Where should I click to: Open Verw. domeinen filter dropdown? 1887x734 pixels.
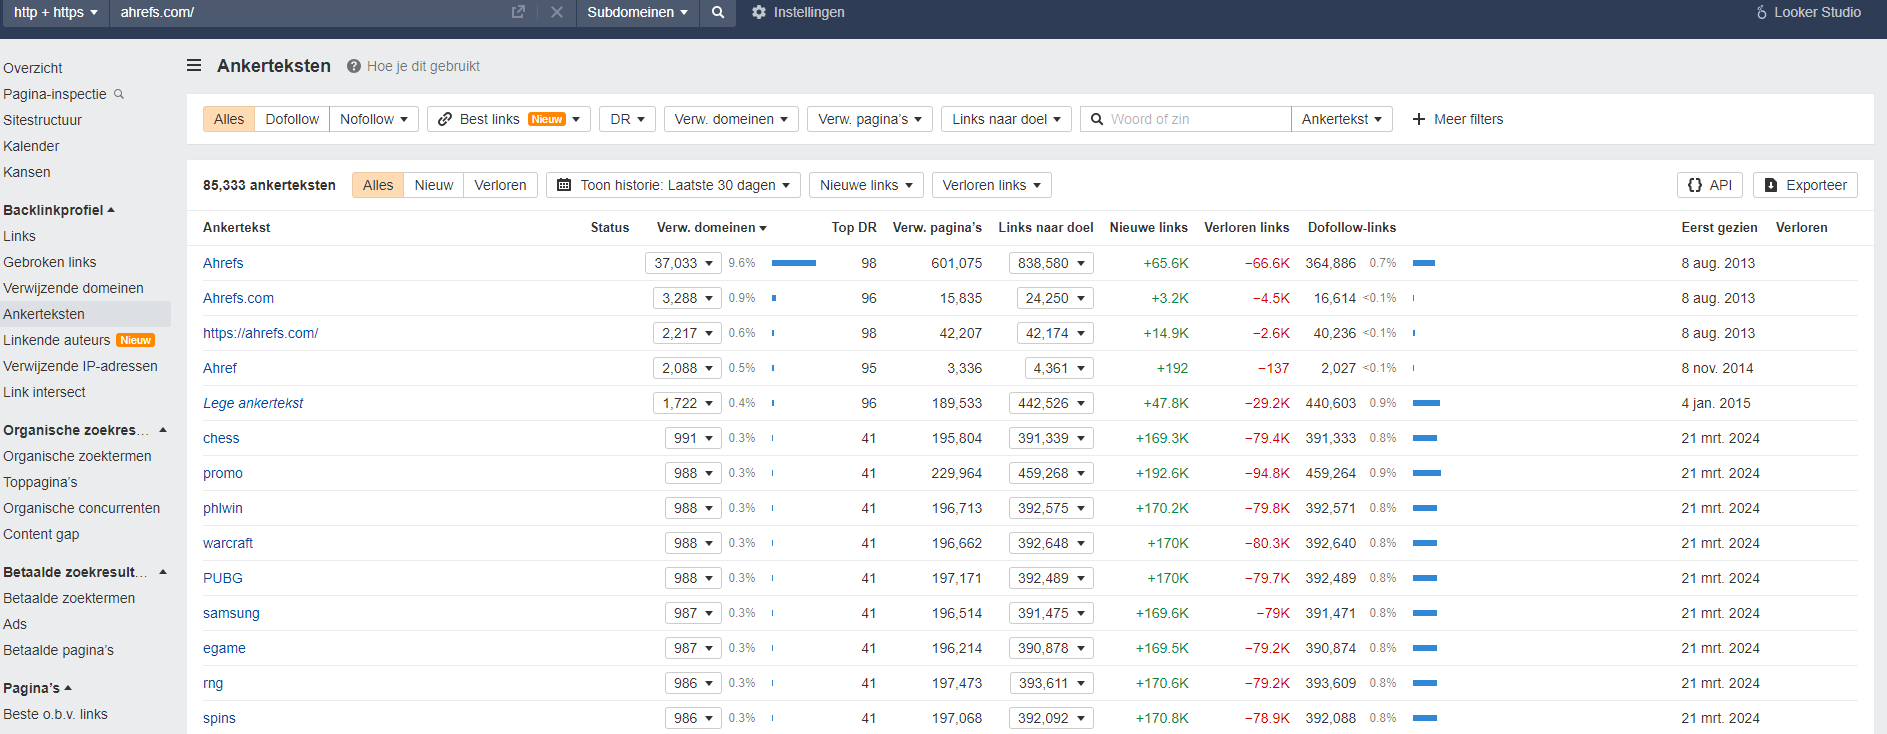point(731,119)
